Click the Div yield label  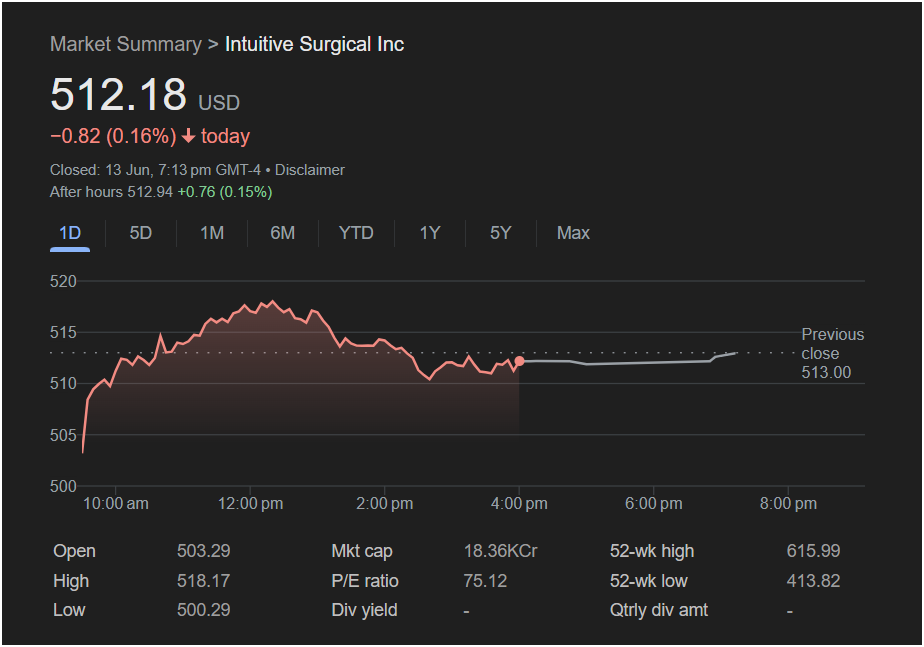(364, 610)
